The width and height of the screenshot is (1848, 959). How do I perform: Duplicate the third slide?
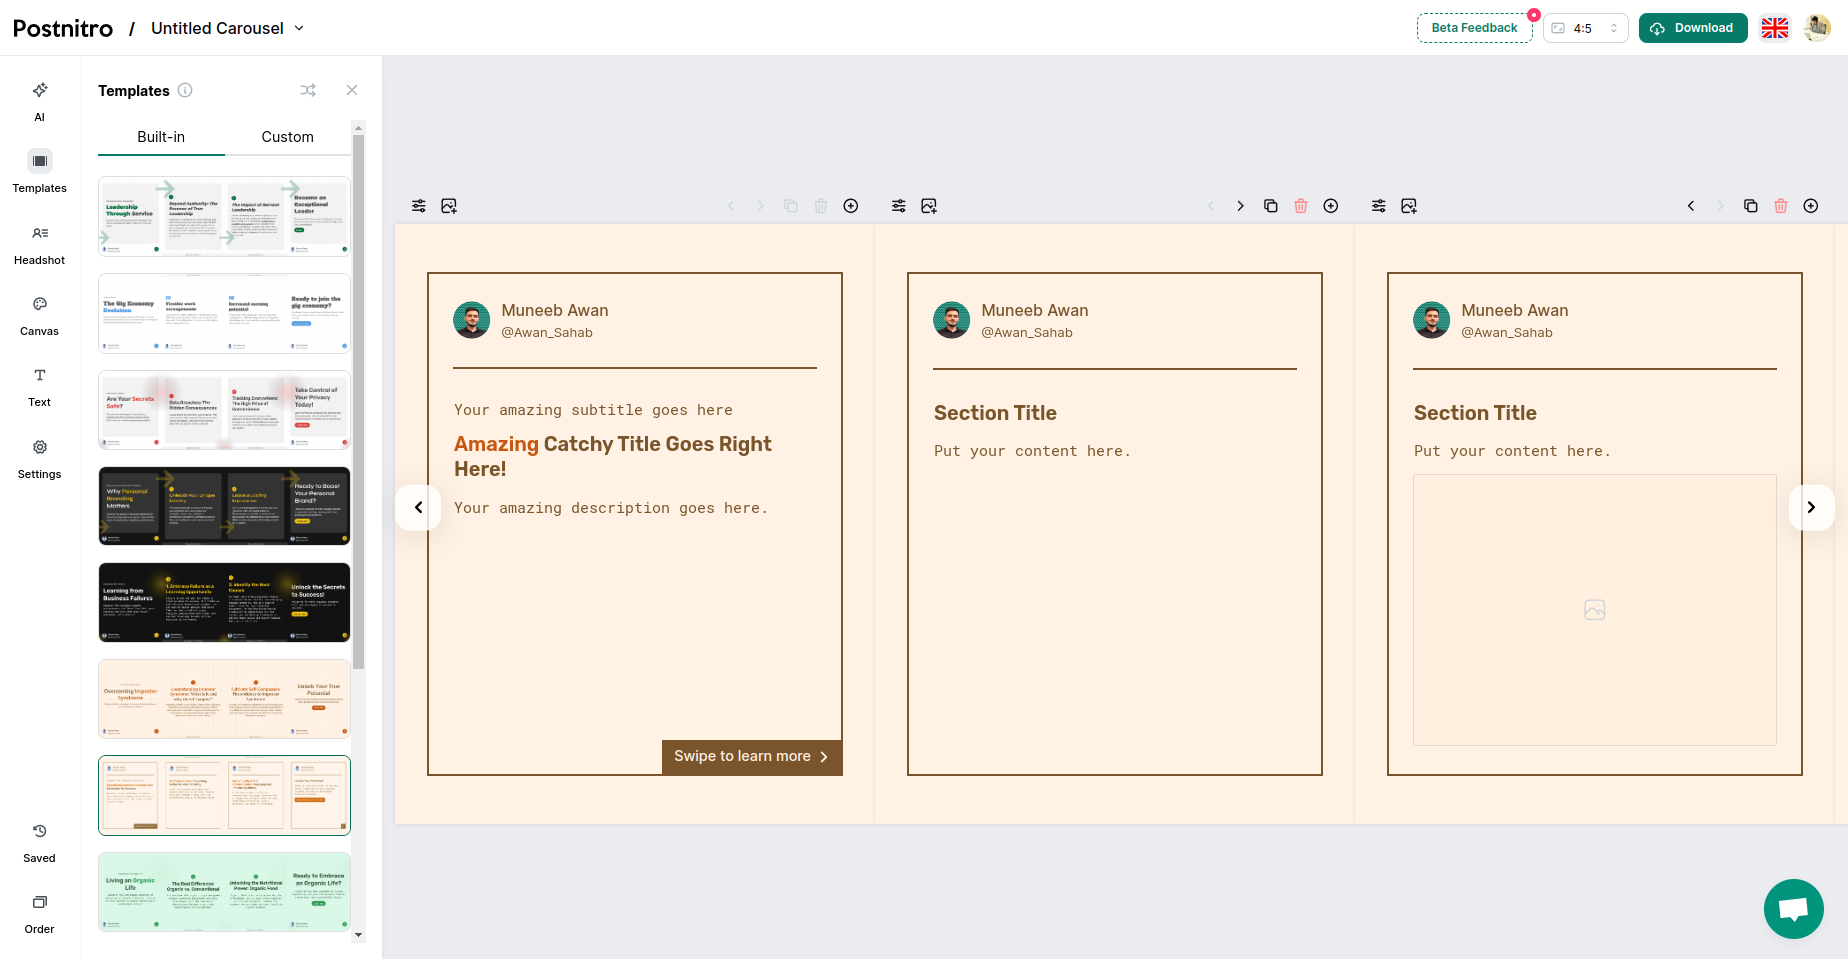tap(1751, 206)
